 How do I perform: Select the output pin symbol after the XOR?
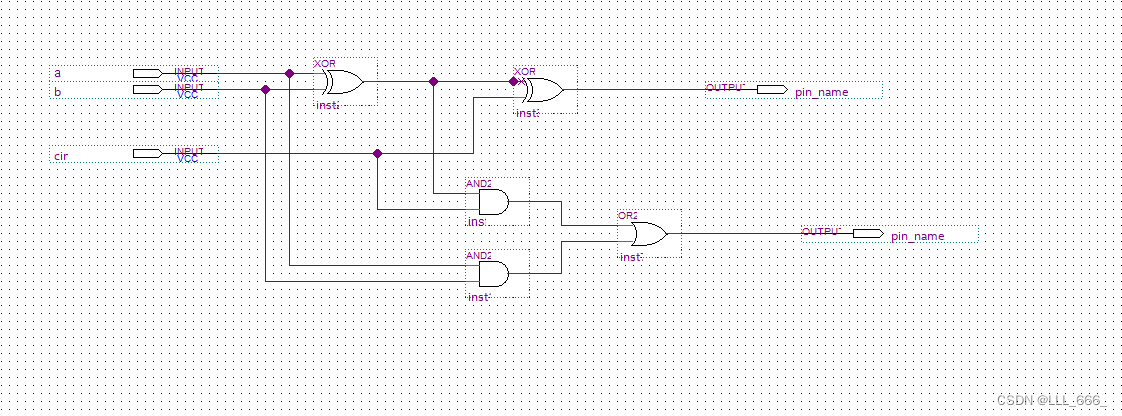tap(772, 90)
